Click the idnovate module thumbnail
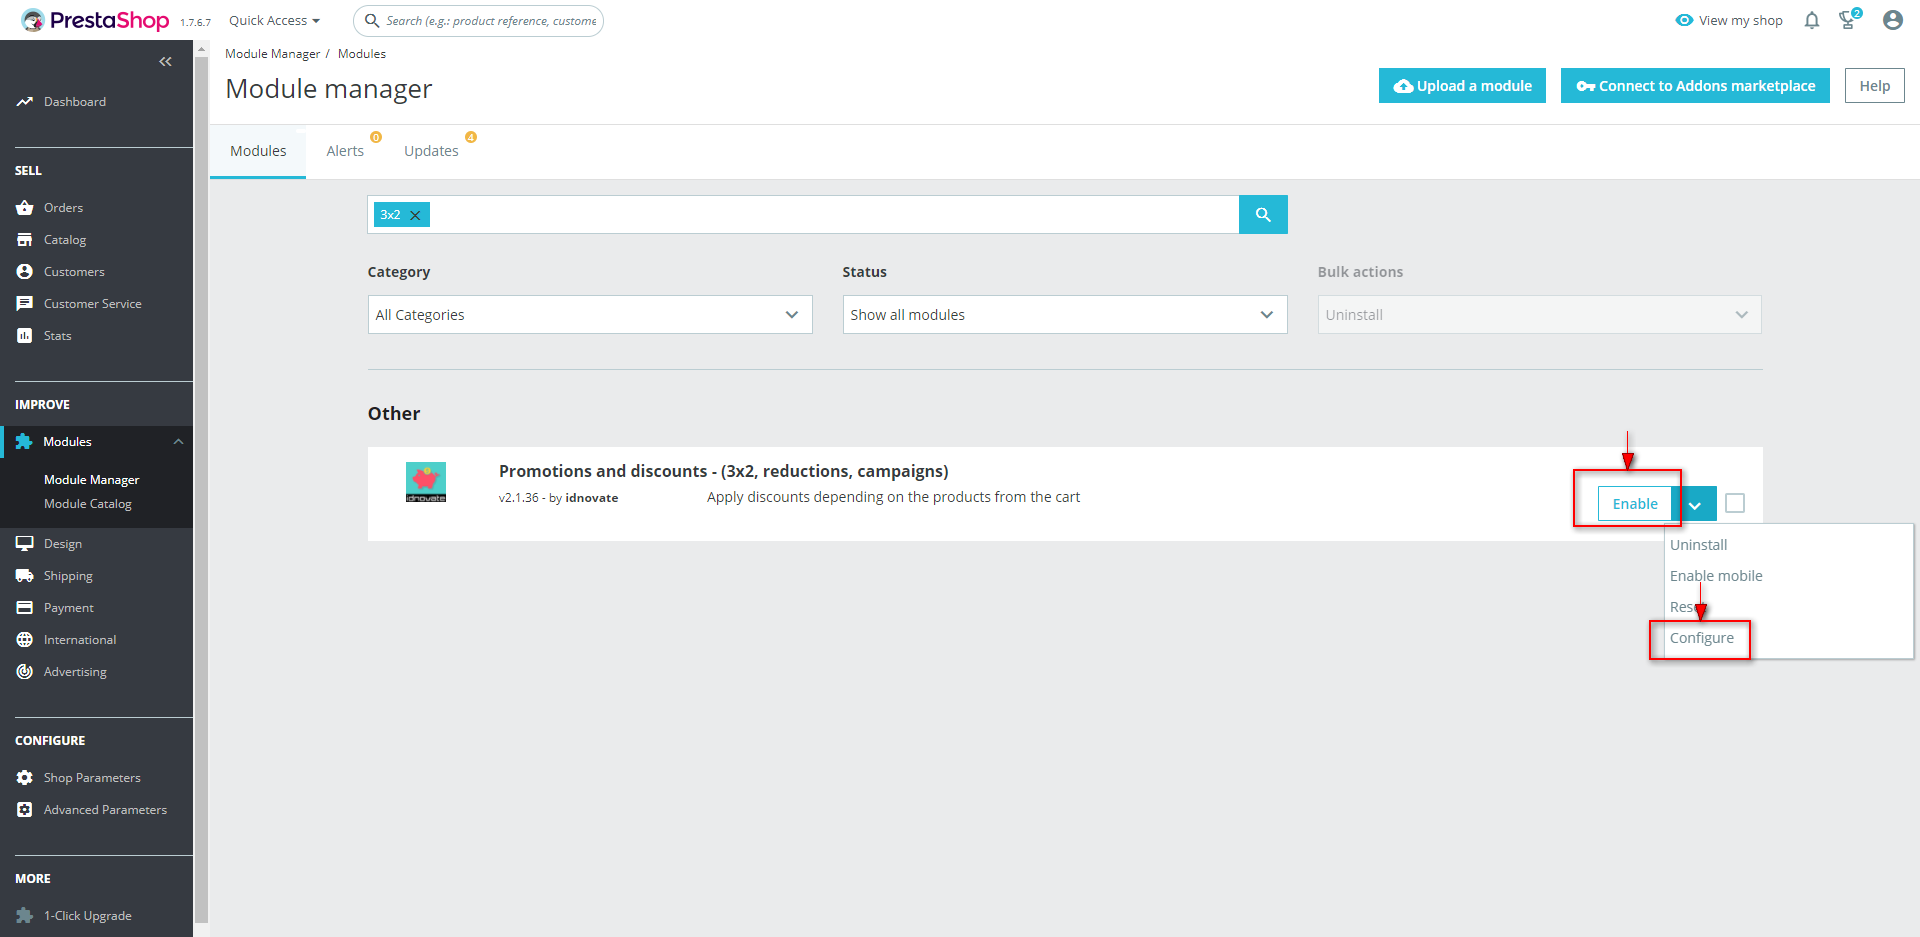Viewport: 1920px width, 937px height. click(426, 482)
